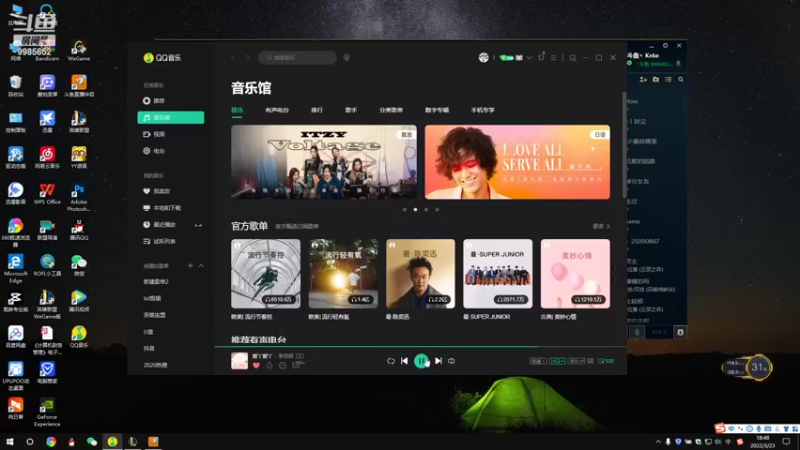
Task: Switch to the 数字专辑 tab
Action: 437,110
